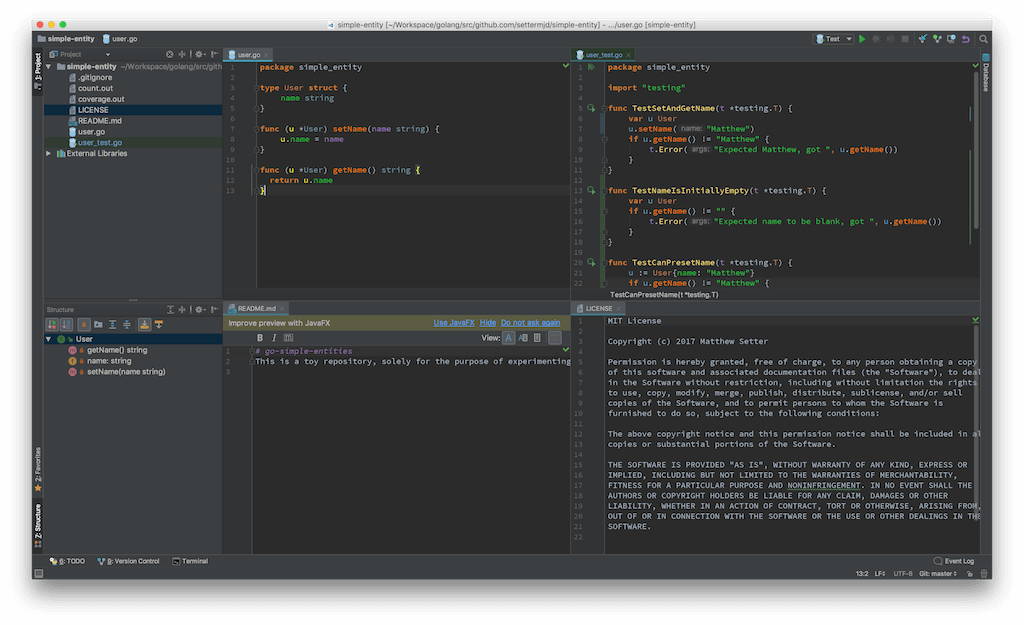This screenshot has width=1024, height=625.
Task: Switch to the LICENSE tab
Action: click(598, 308)
